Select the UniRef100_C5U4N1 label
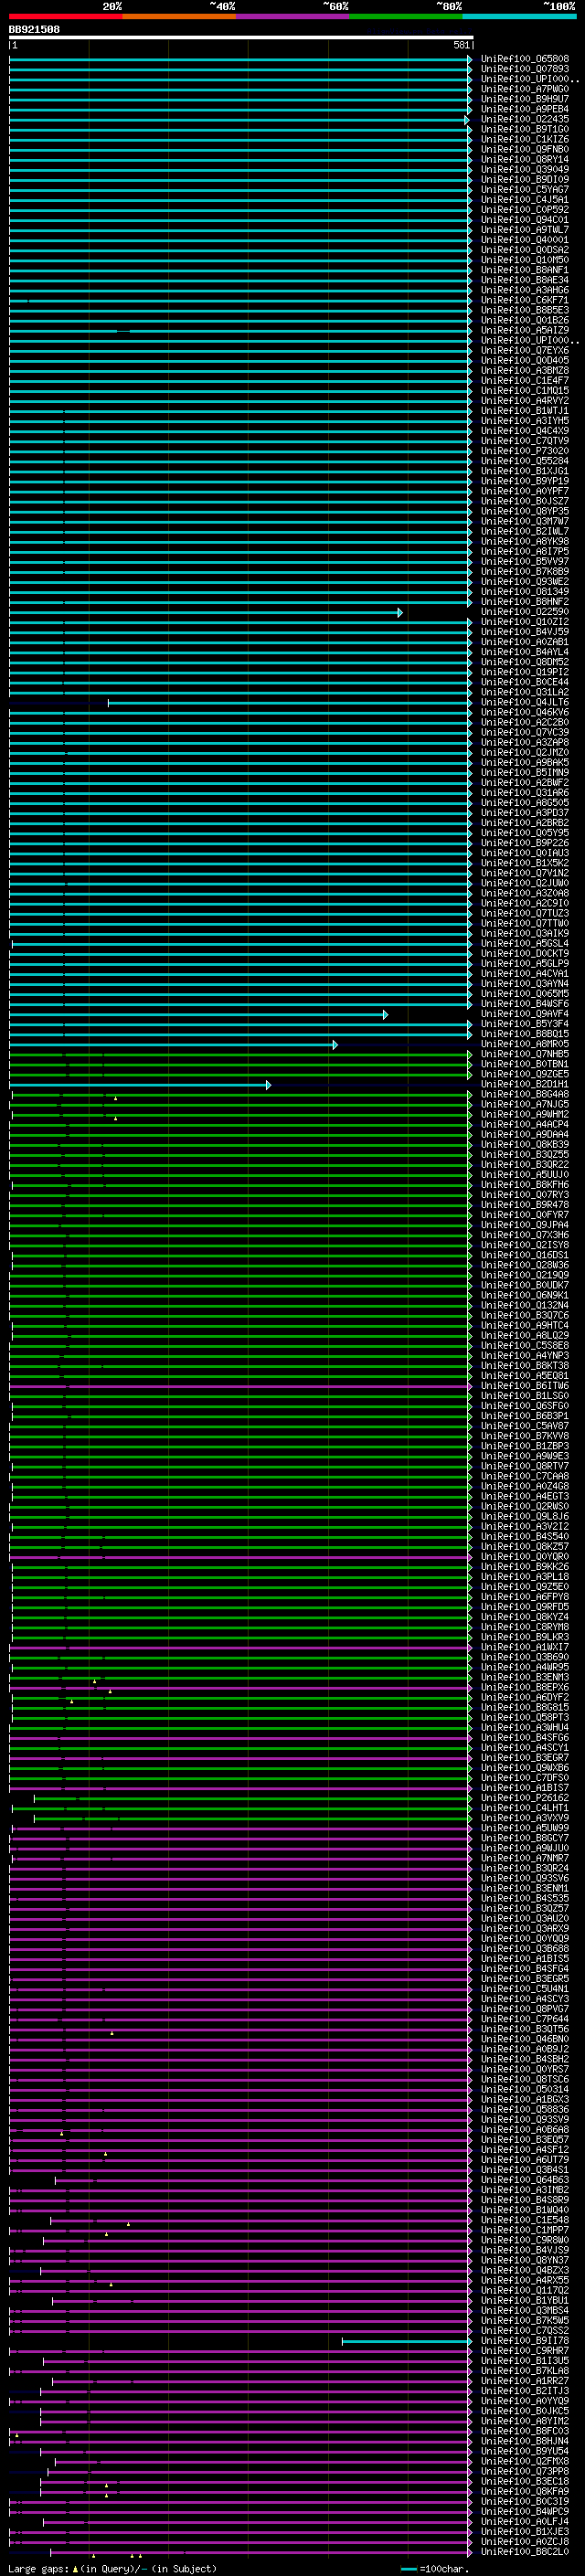585x2576 pixels. [525, 1990]
